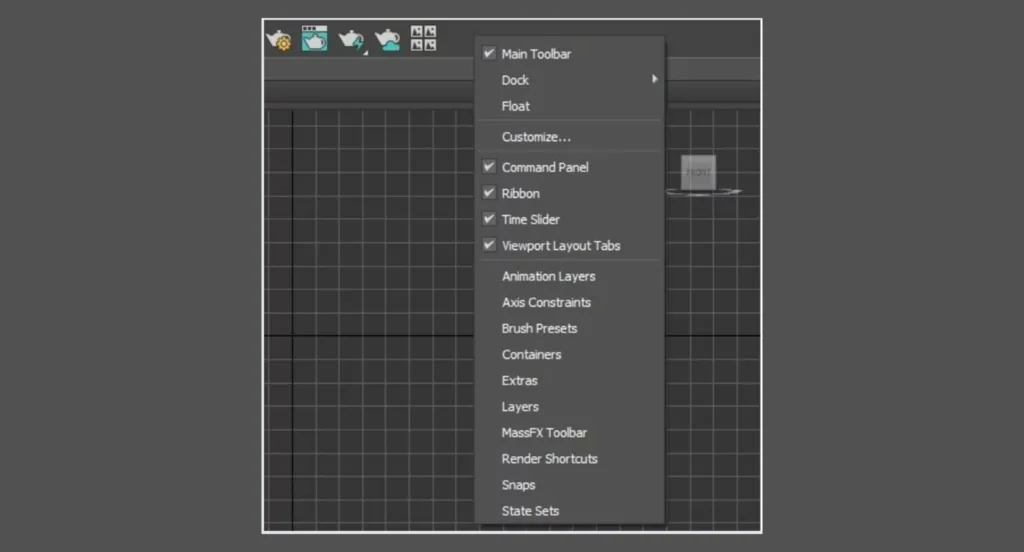Choose Float from the context menu

pyautogui.click(x=569, y=106)
